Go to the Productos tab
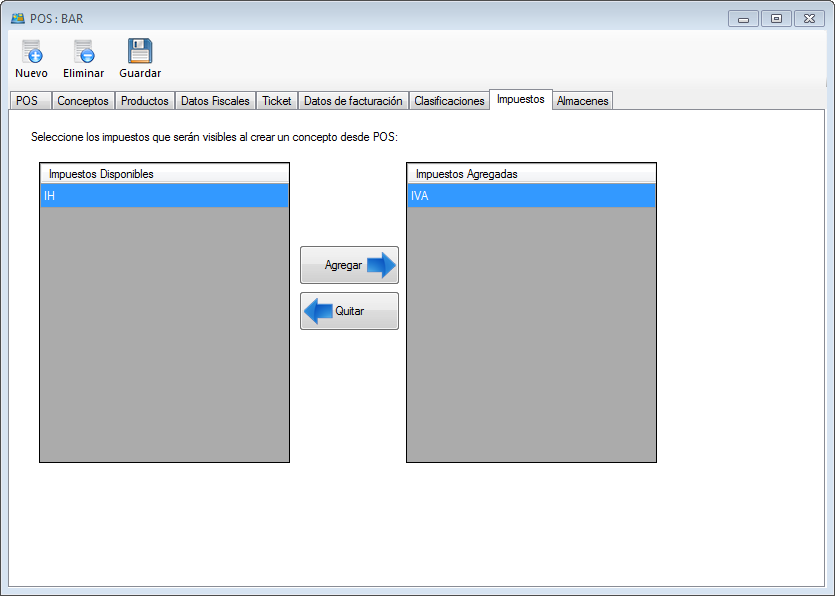The image size is (835, 596). [145, 101]
